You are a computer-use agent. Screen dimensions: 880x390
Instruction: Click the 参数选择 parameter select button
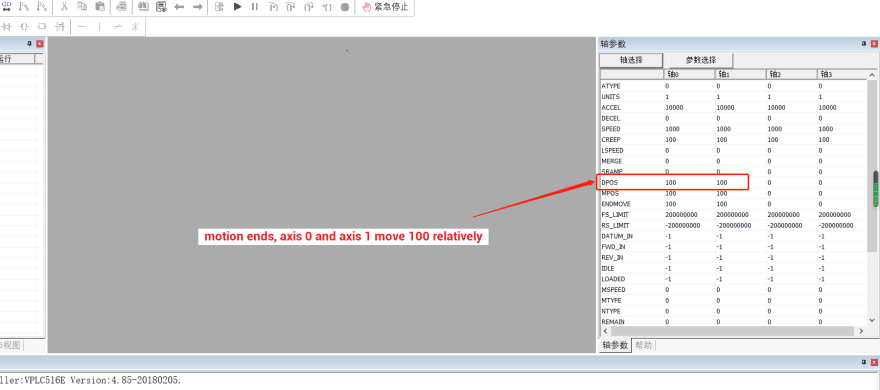coord(701,60)
